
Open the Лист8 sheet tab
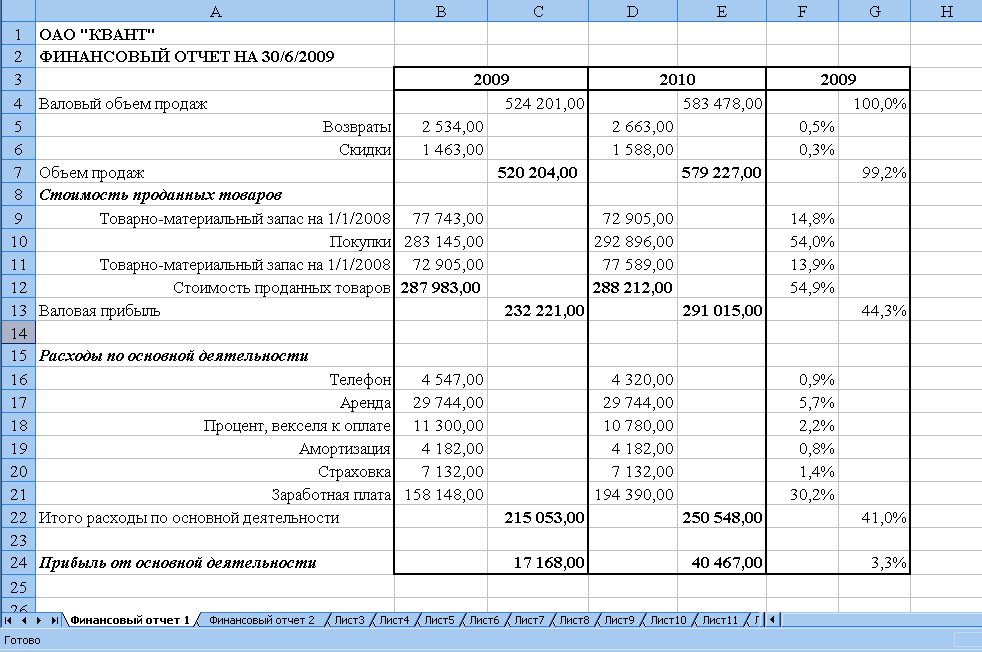(x=574, y=620)
